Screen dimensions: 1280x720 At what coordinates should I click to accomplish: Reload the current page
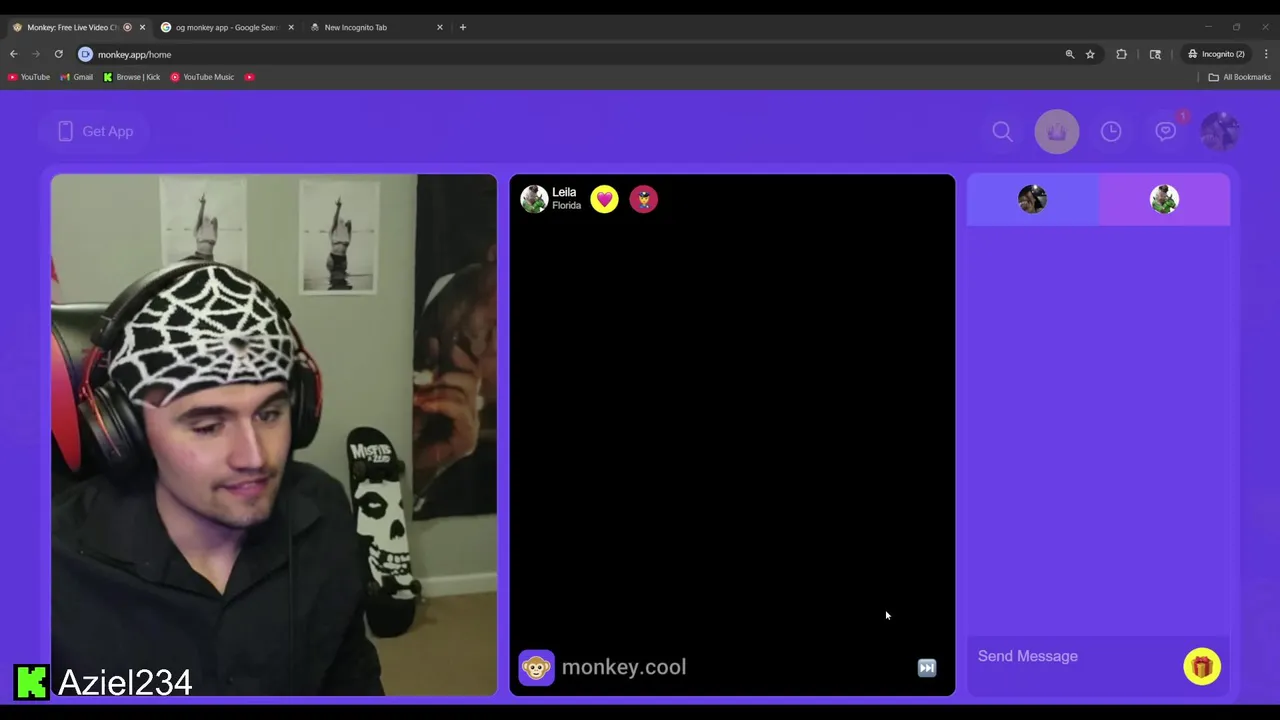[x=59, y=54]
